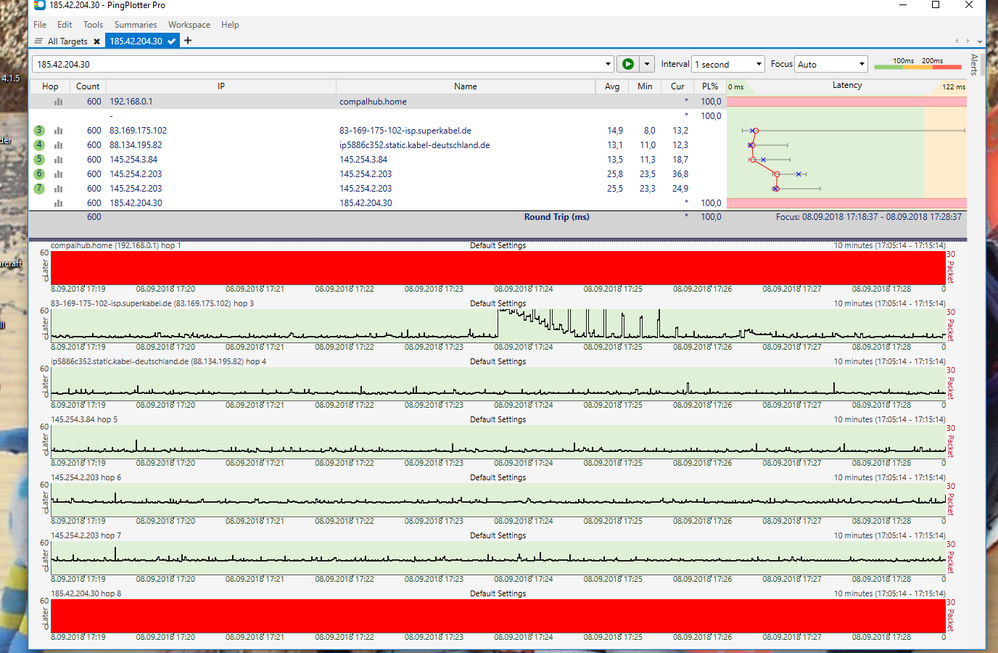
Task: Open the Alerts side panel
Action: (x=975, y=65)
